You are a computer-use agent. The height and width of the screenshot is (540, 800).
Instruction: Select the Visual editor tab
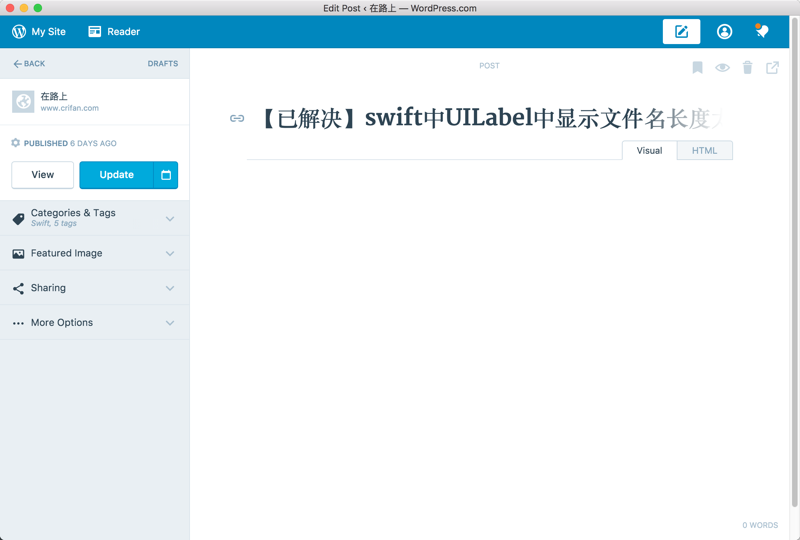click(x=649, y=151)
